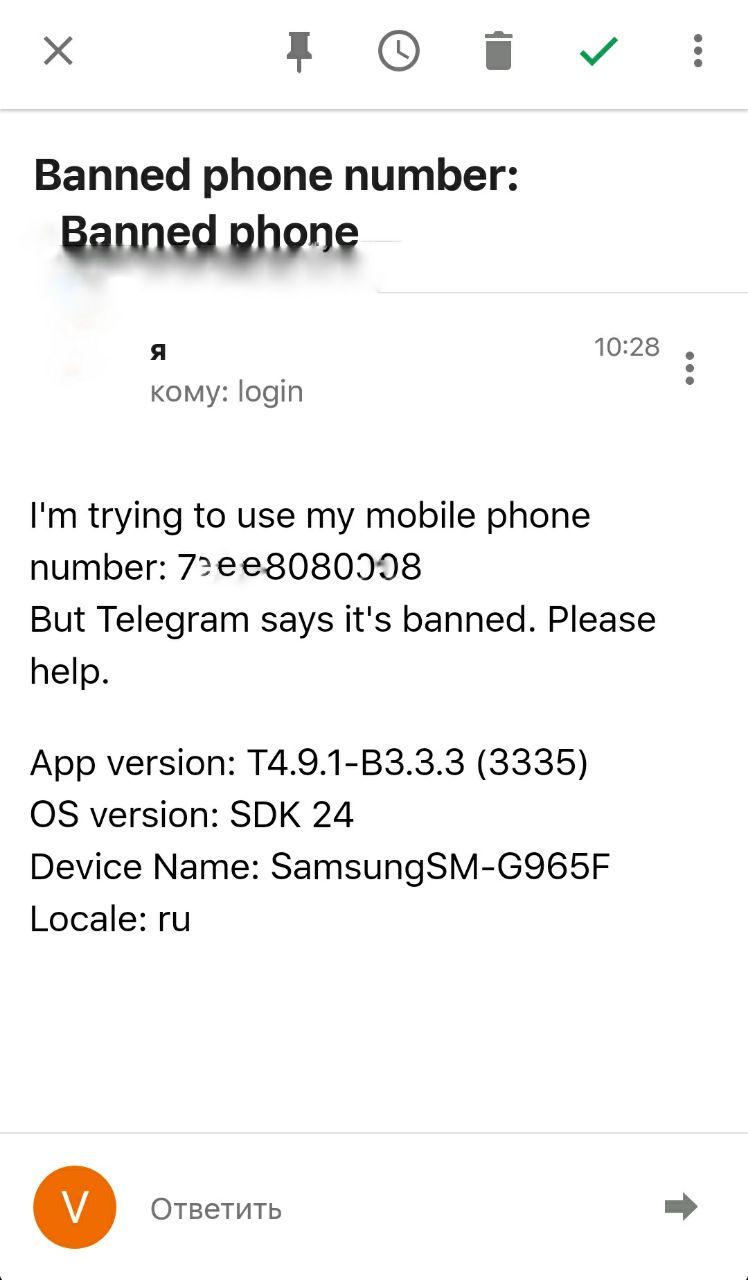Screen dimensions: 748x1280
Task: Tap the partially hidden phone number link
Action: point(300,567)
